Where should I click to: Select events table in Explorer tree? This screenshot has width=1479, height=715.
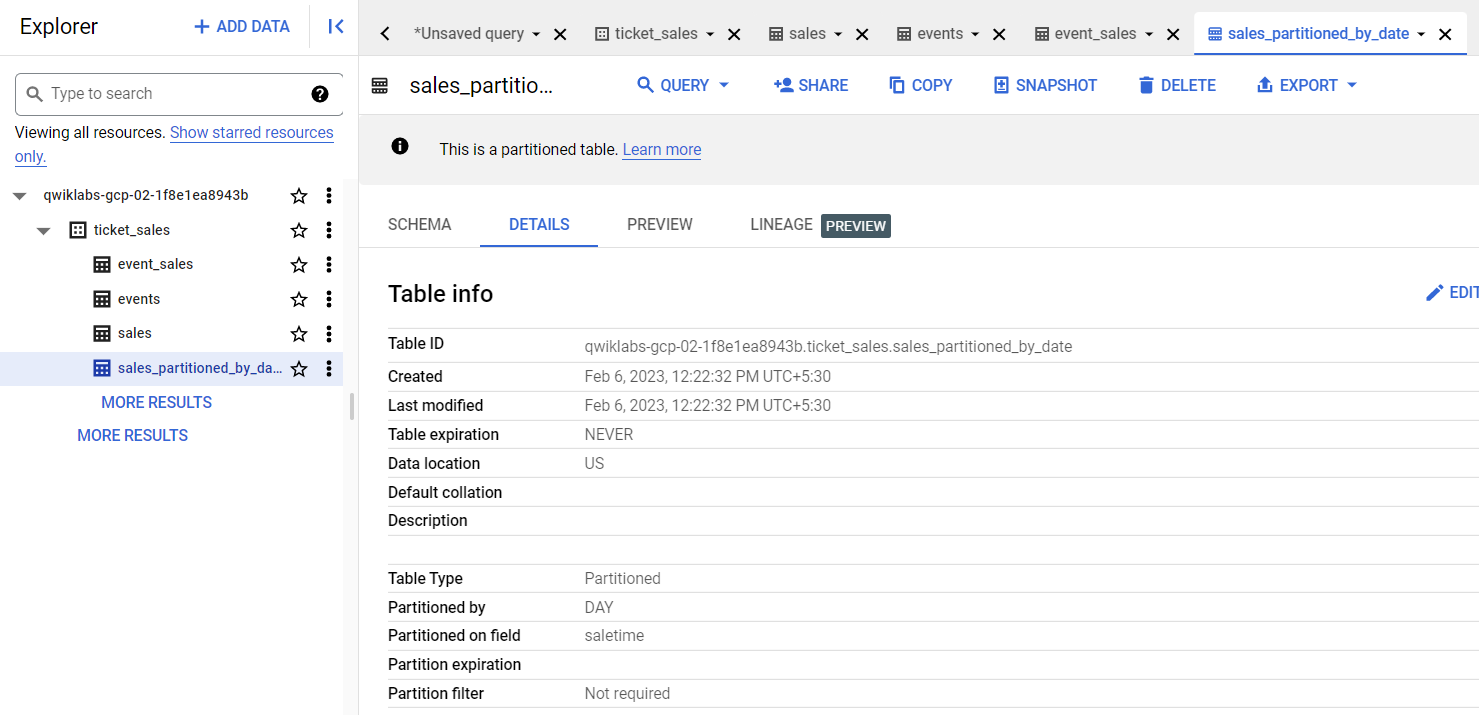tap(139, 299)
